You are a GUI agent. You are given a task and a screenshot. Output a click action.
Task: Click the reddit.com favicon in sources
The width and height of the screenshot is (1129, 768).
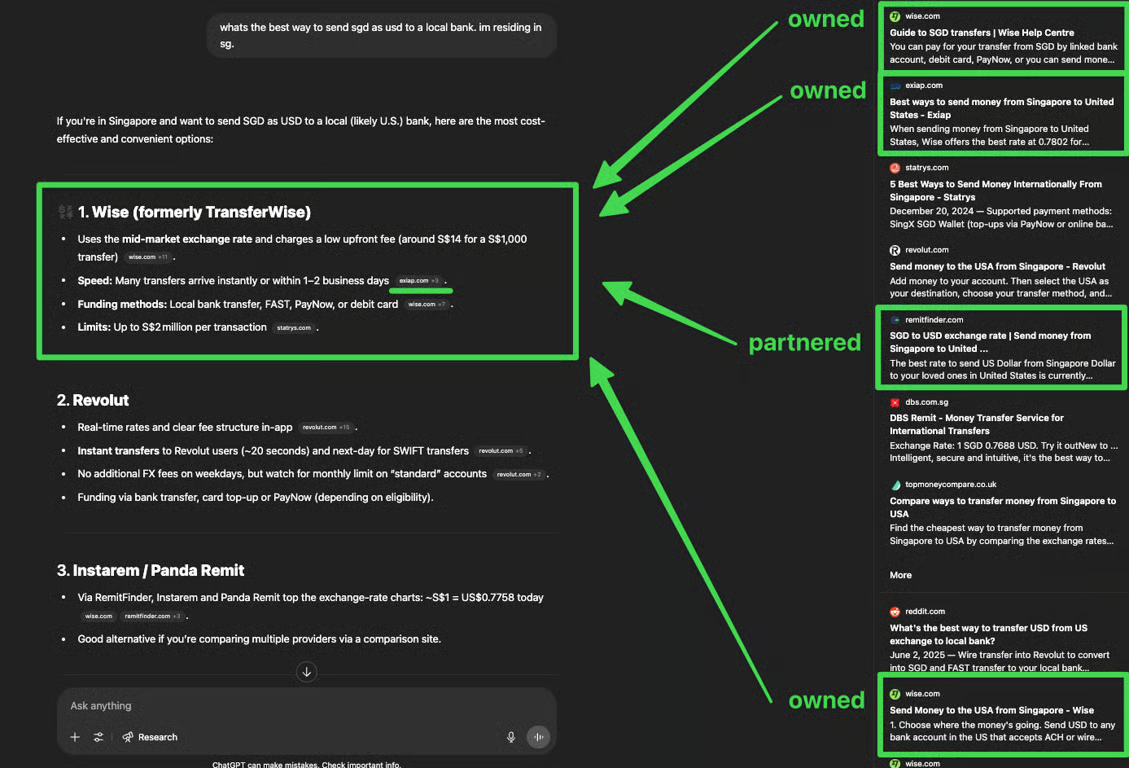pyautogui.click(x=895, y=612)
